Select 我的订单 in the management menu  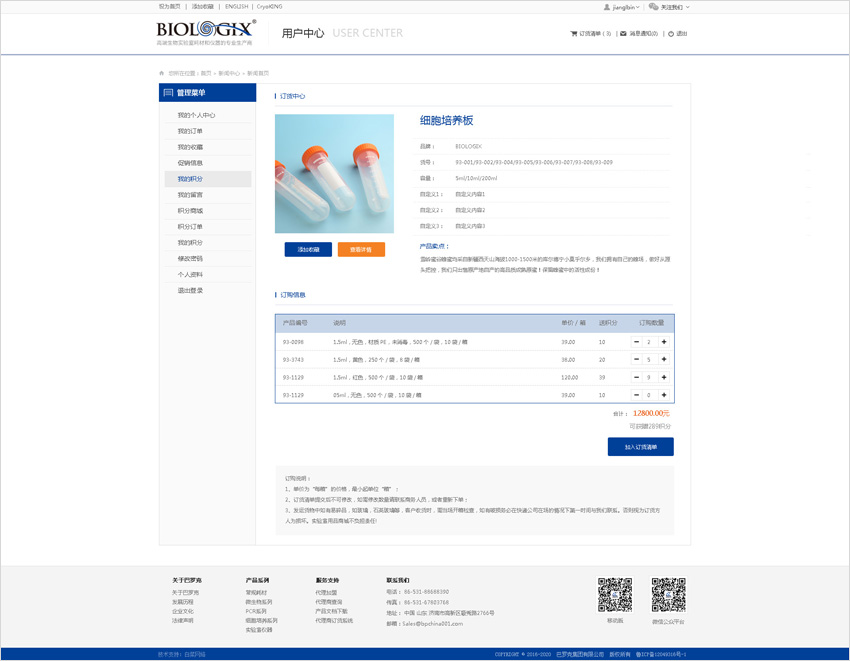coord(190,131)
